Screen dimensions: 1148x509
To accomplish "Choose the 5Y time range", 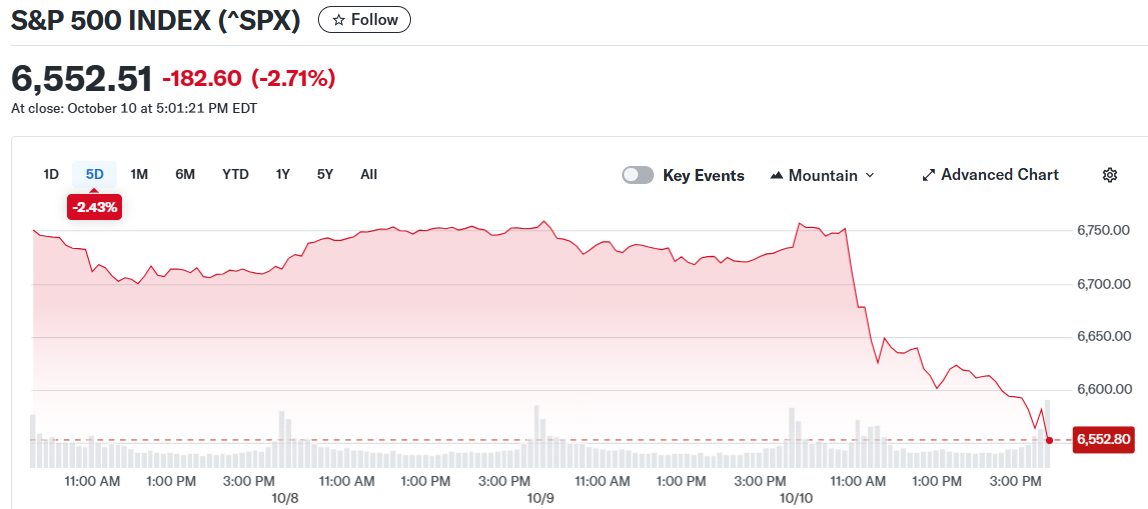I will pos(325,174).
